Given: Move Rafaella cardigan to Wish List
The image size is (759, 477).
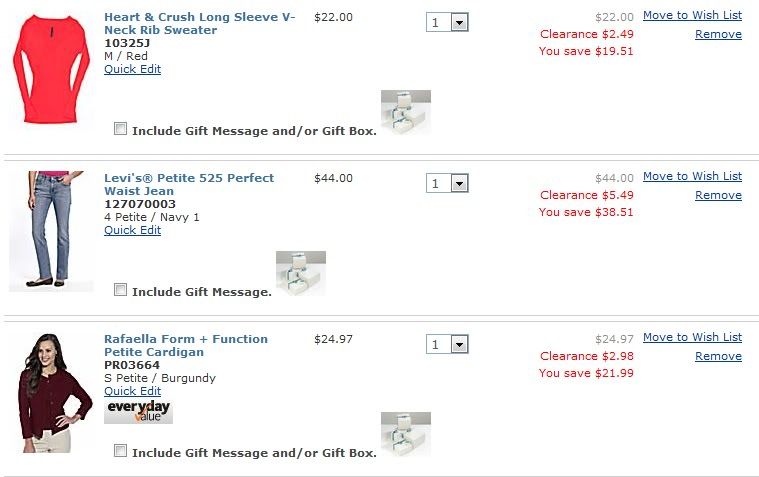Looking at the screenshot, I should [x=692, y=337].
